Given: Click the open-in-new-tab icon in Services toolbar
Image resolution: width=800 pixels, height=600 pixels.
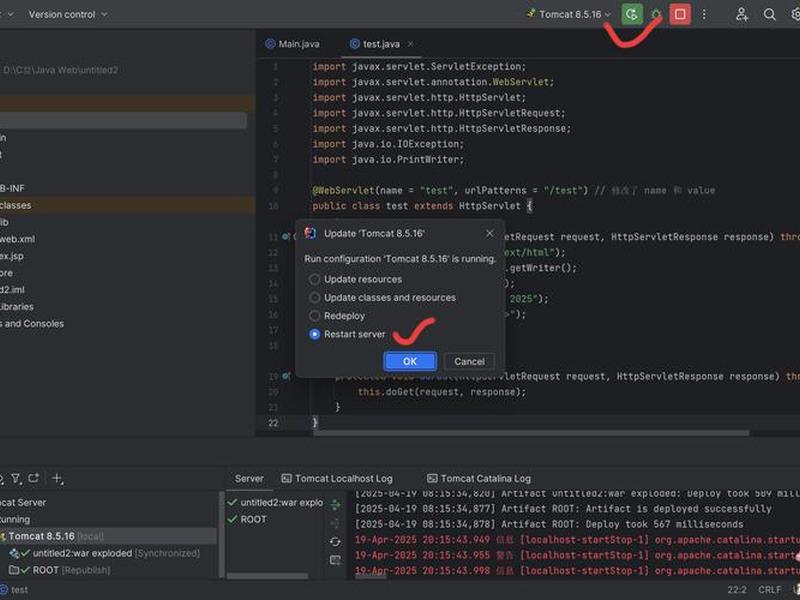Looking at the screenshot, I should (x=34, y=479).
